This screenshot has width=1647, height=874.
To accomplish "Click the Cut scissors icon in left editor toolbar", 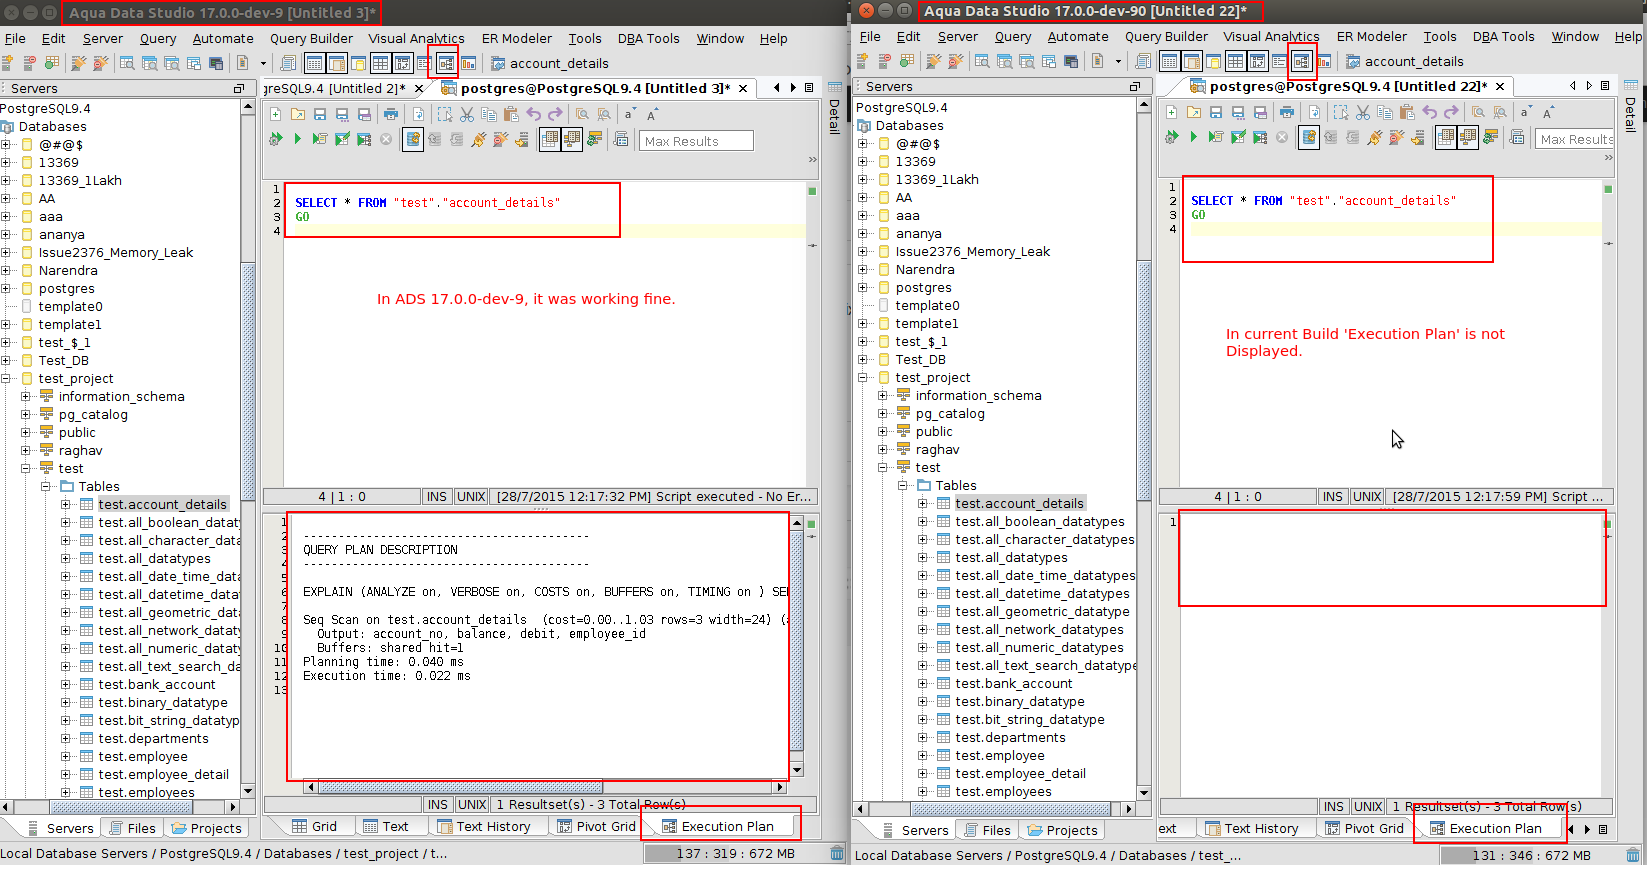I will [467, 114].
